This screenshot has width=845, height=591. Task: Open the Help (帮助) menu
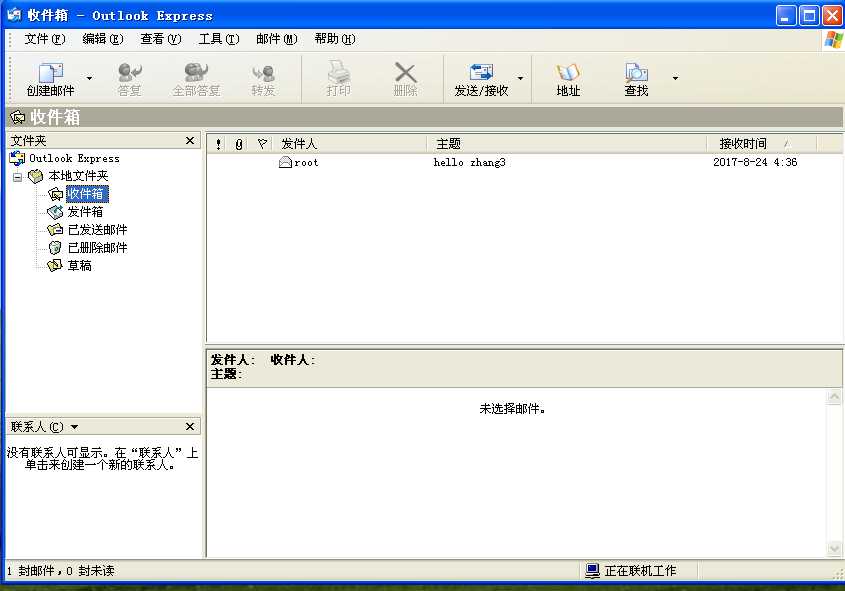tap(335, 39)
